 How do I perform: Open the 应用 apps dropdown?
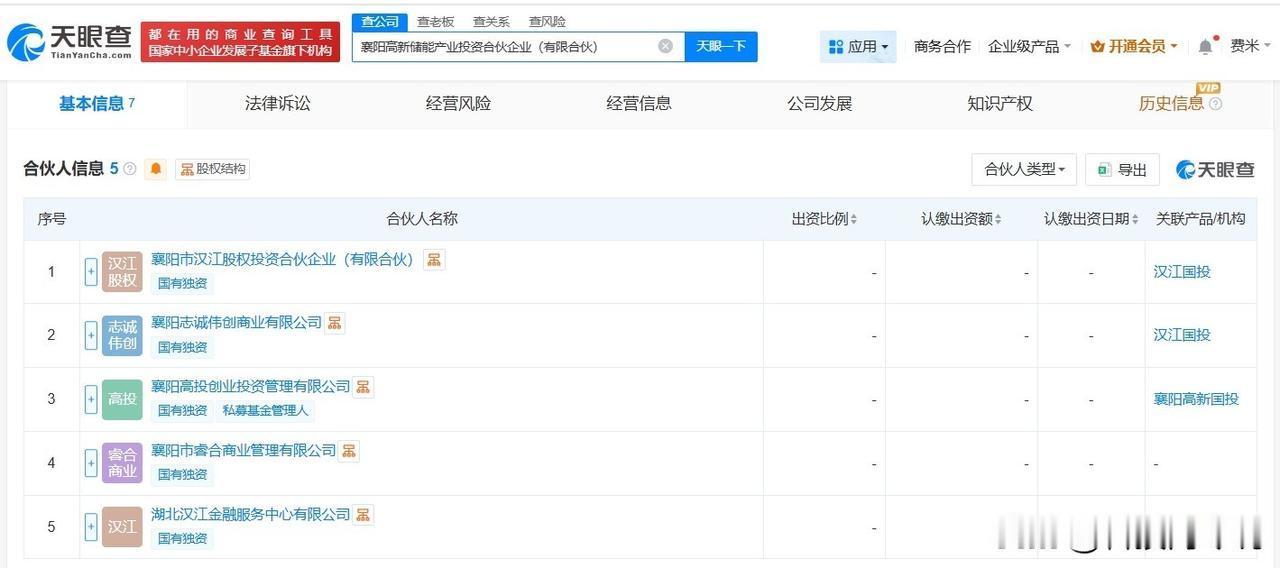click(x=859, y=46)
